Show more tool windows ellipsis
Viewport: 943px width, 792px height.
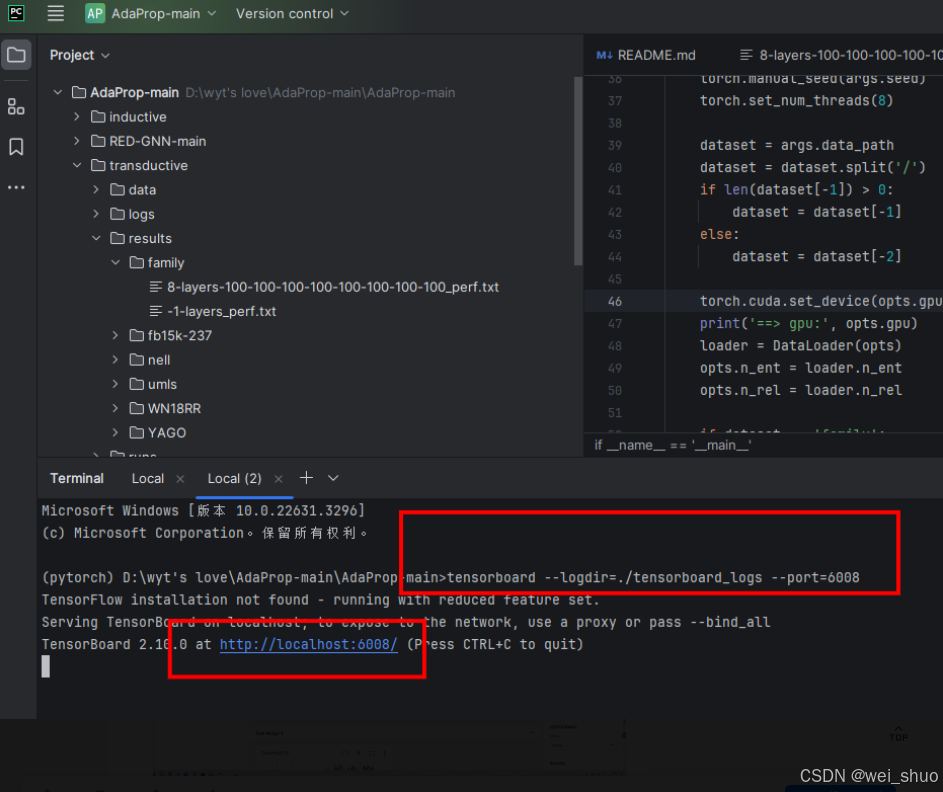click(16, 188)
